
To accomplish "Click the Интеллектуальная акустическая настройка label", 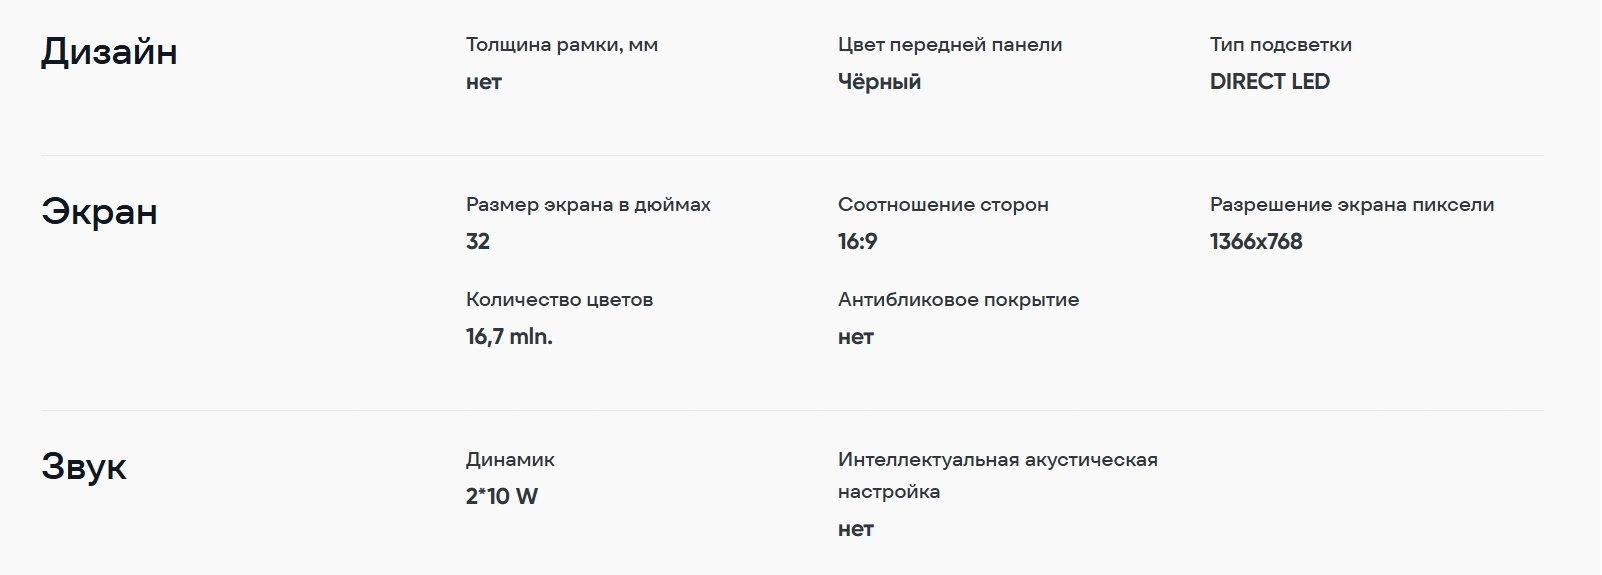I will [x=997, y=475].
